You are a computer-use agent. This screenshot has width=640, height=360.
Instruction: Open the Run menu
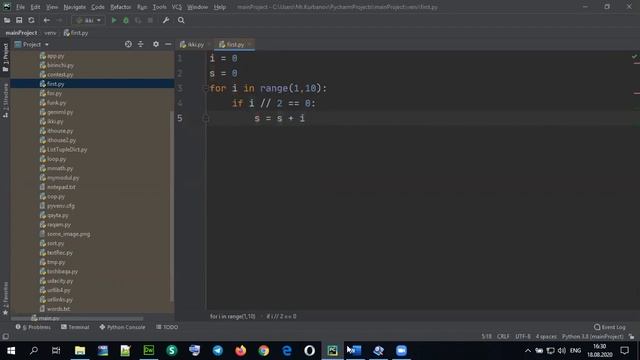point(142,7)
